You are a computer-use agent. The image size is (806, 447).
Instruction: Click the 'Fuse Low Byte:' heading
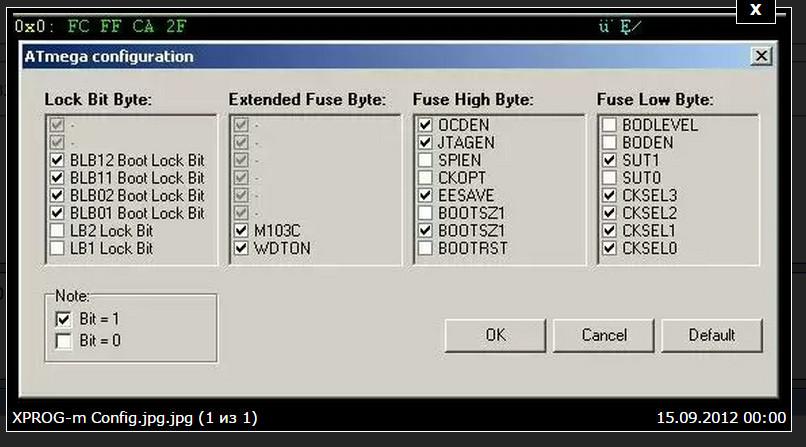(x=655, y=99)
